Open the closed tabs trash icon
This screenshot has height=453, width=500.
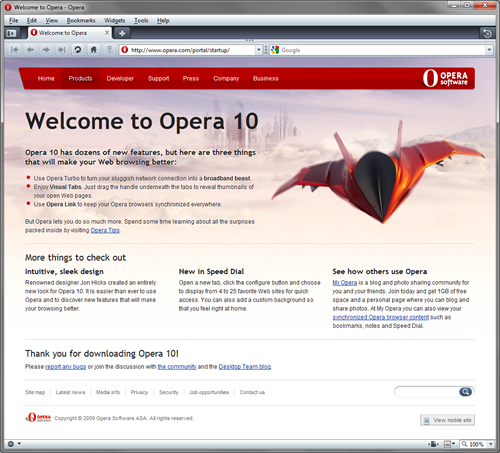pyautogui.click(x=487, y=33)
